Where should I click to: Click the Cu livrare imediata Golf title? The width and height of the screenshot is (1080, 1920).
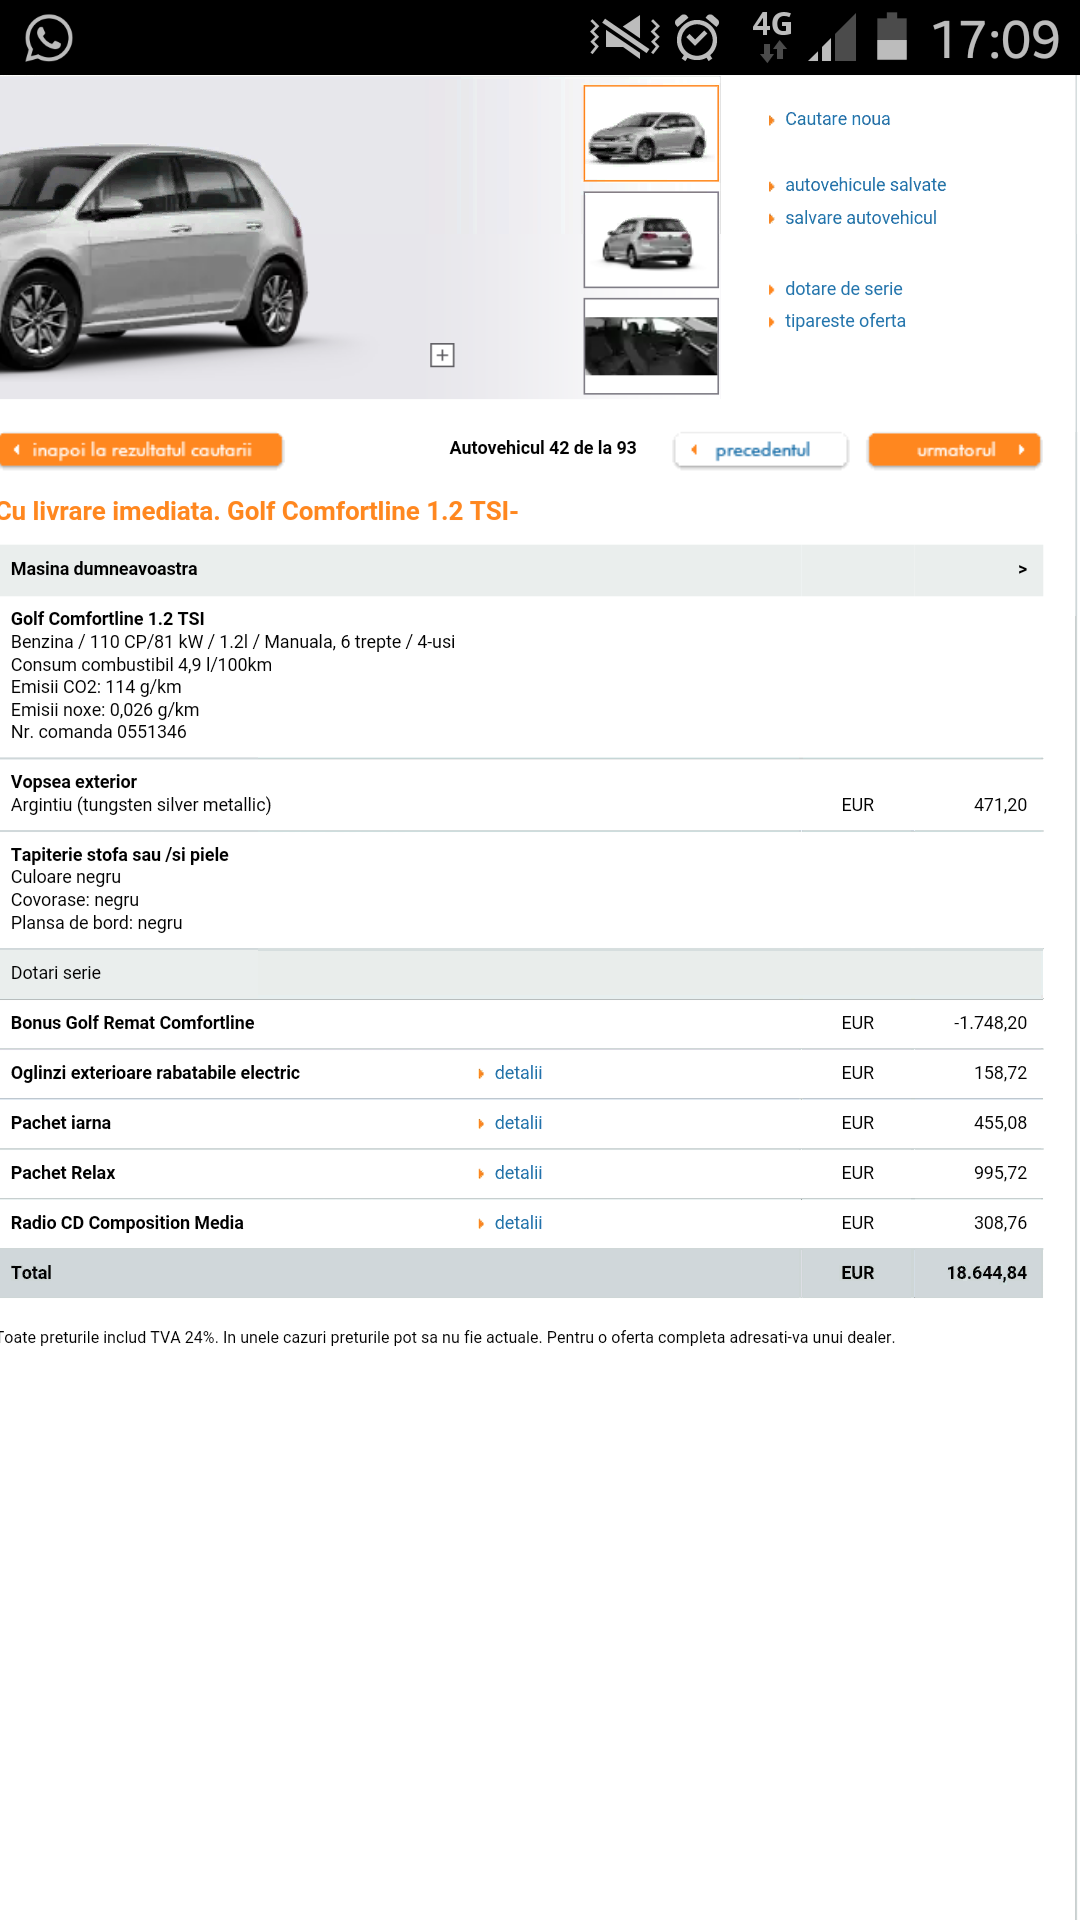tap(259, 511)
